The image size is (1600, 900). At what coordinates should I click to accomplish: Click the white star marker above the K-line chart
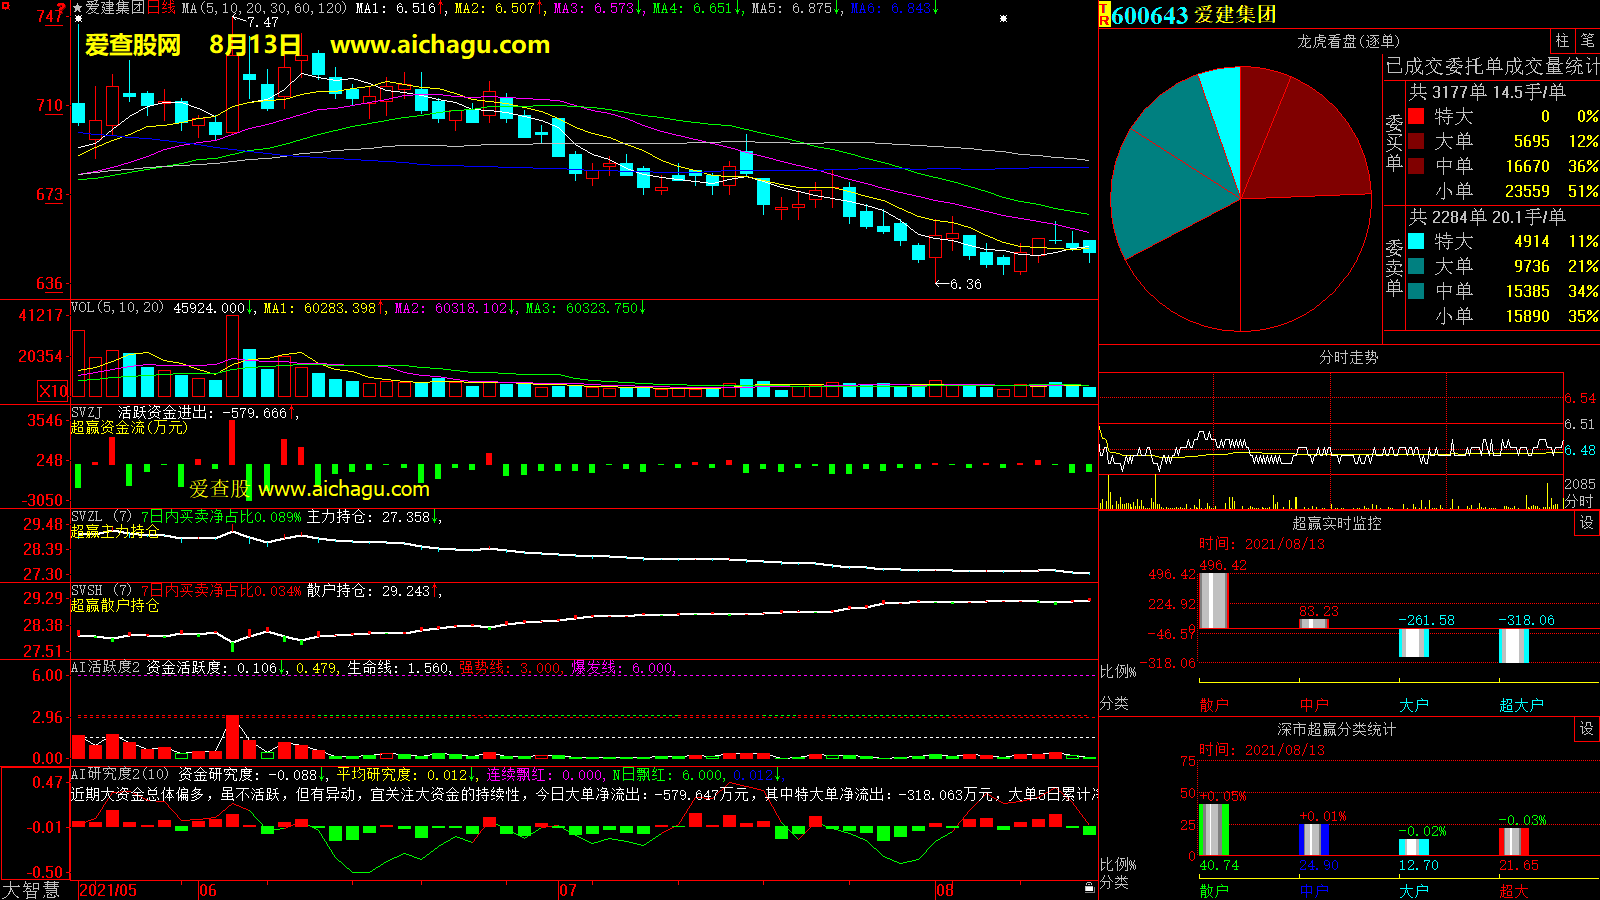click(x=1004, y=19)
